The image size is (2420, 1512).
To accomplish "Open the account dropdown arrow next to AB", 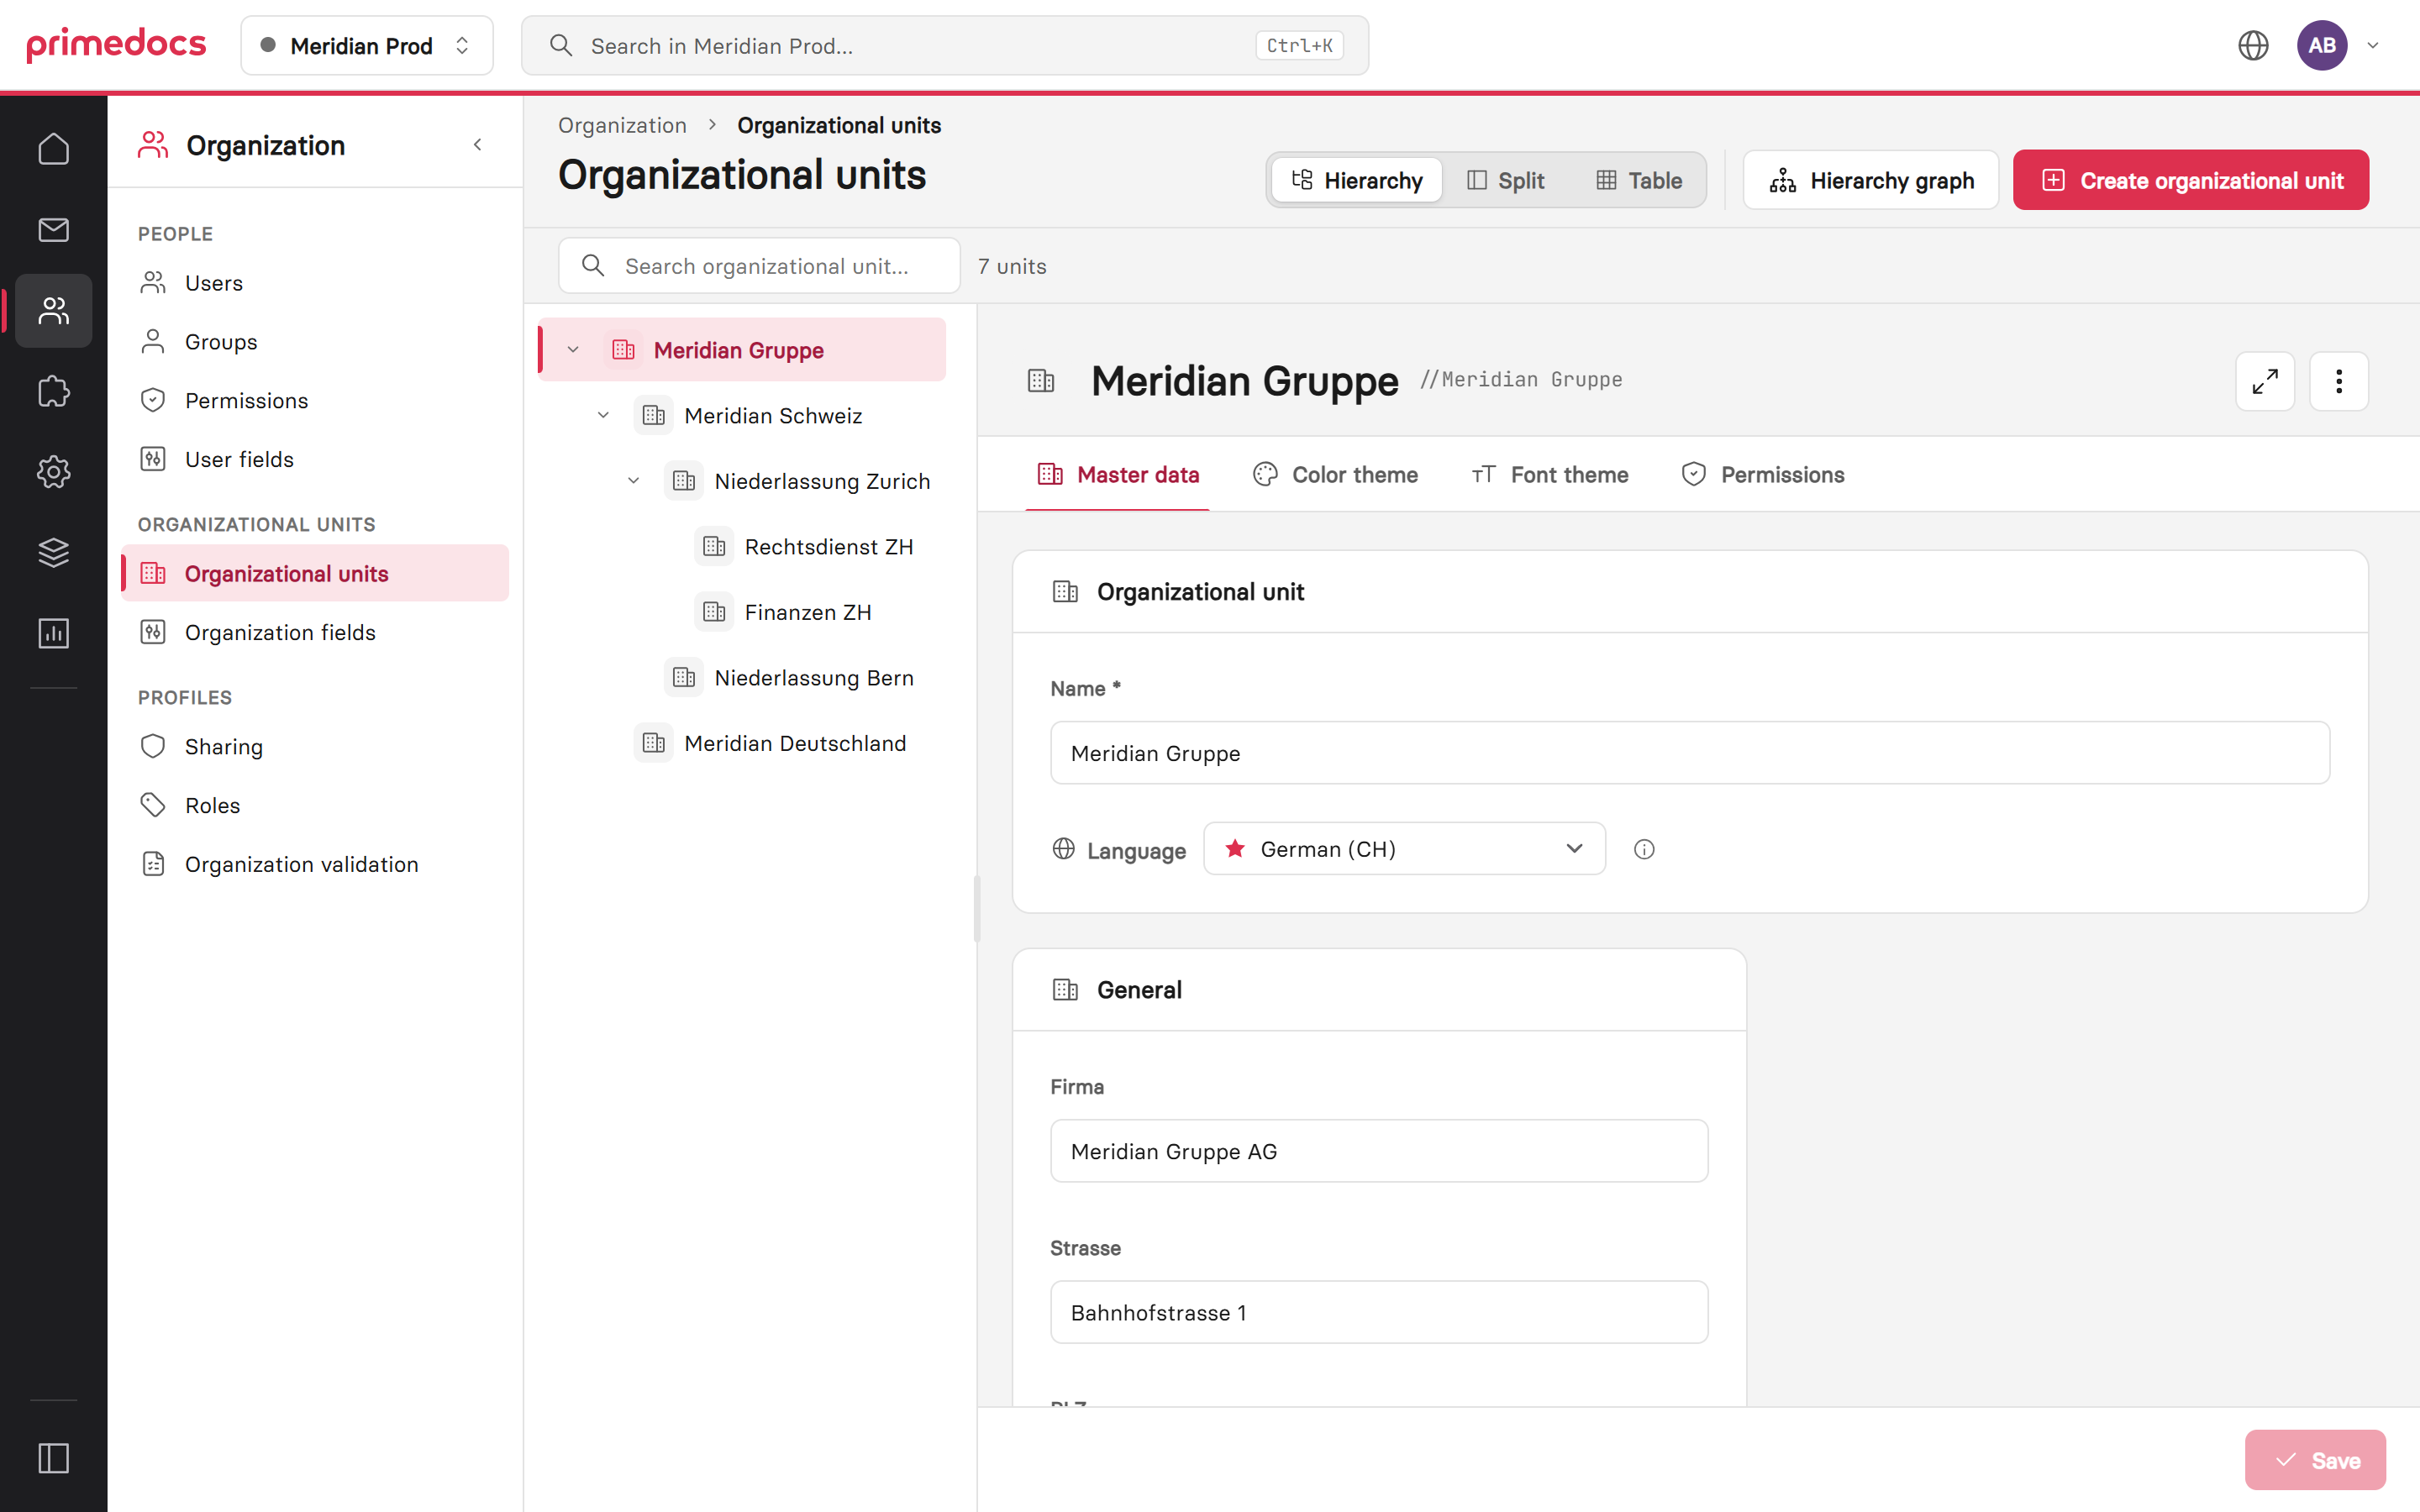I will (x=2373, y=45).
